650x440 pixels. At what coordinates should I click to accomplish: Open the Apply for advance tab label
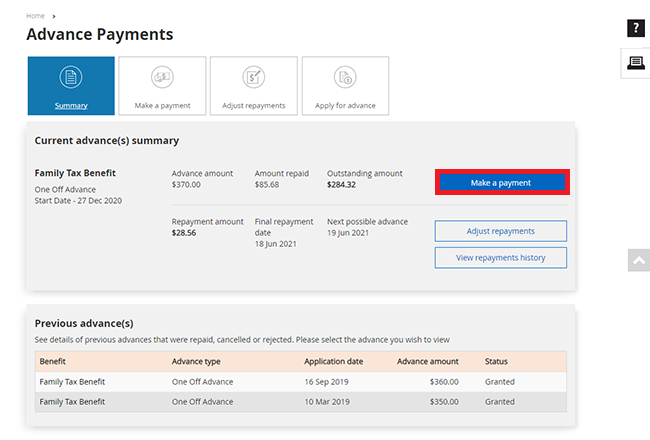[x=345, y=105]
